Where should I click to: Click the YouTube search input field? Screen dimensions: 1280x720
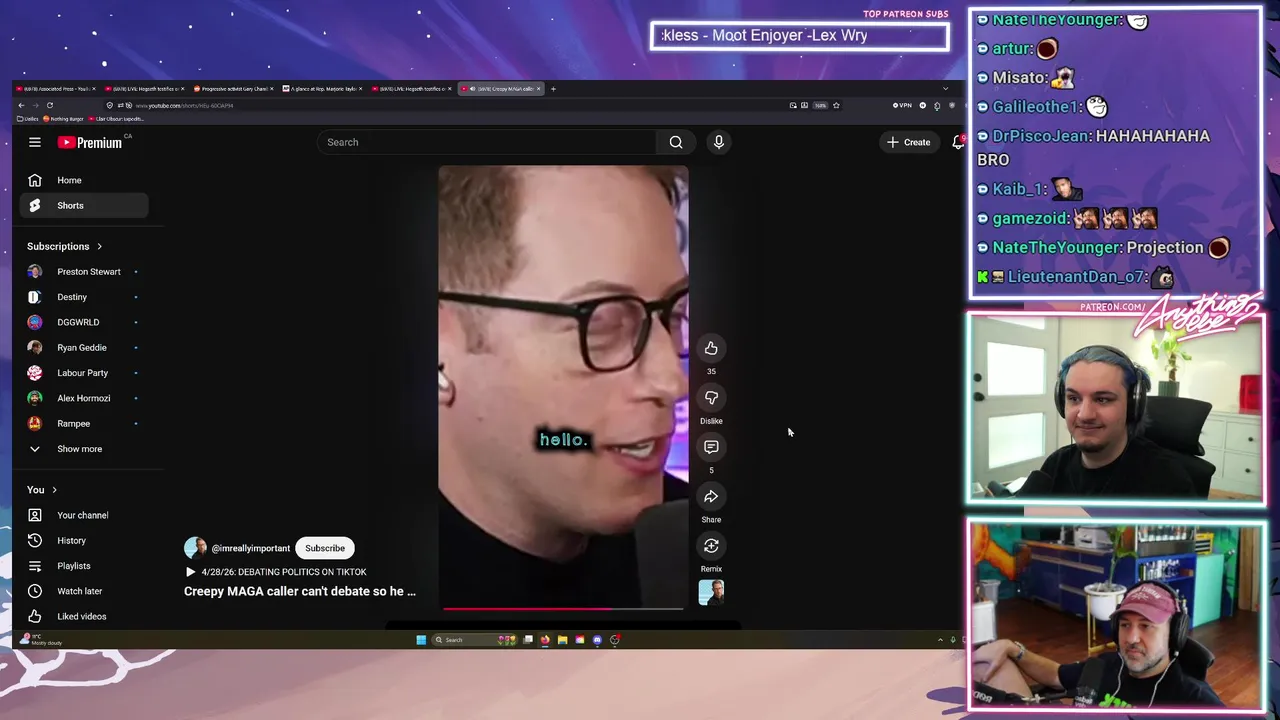pyautogui.click(x=487, y=142)
